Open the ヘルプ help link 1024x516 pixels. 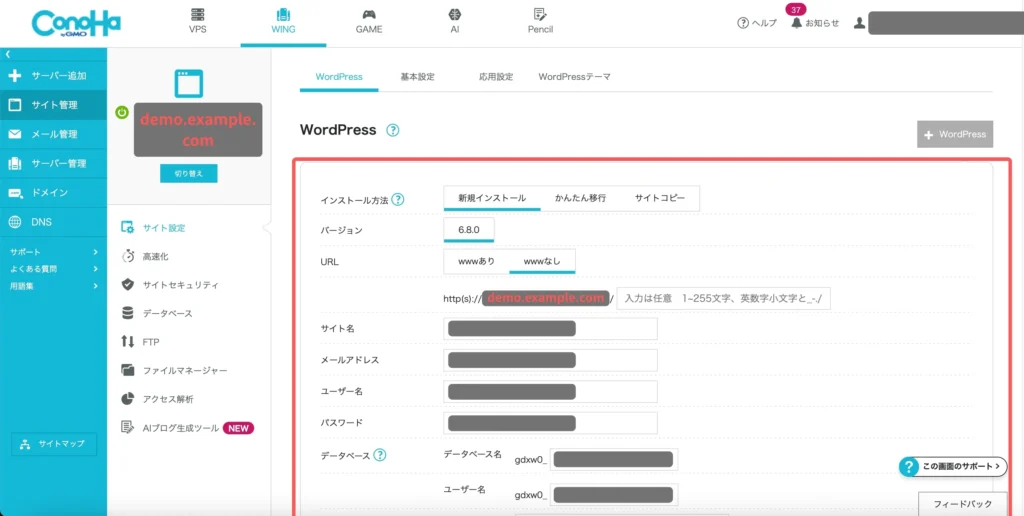click(757, 23)
